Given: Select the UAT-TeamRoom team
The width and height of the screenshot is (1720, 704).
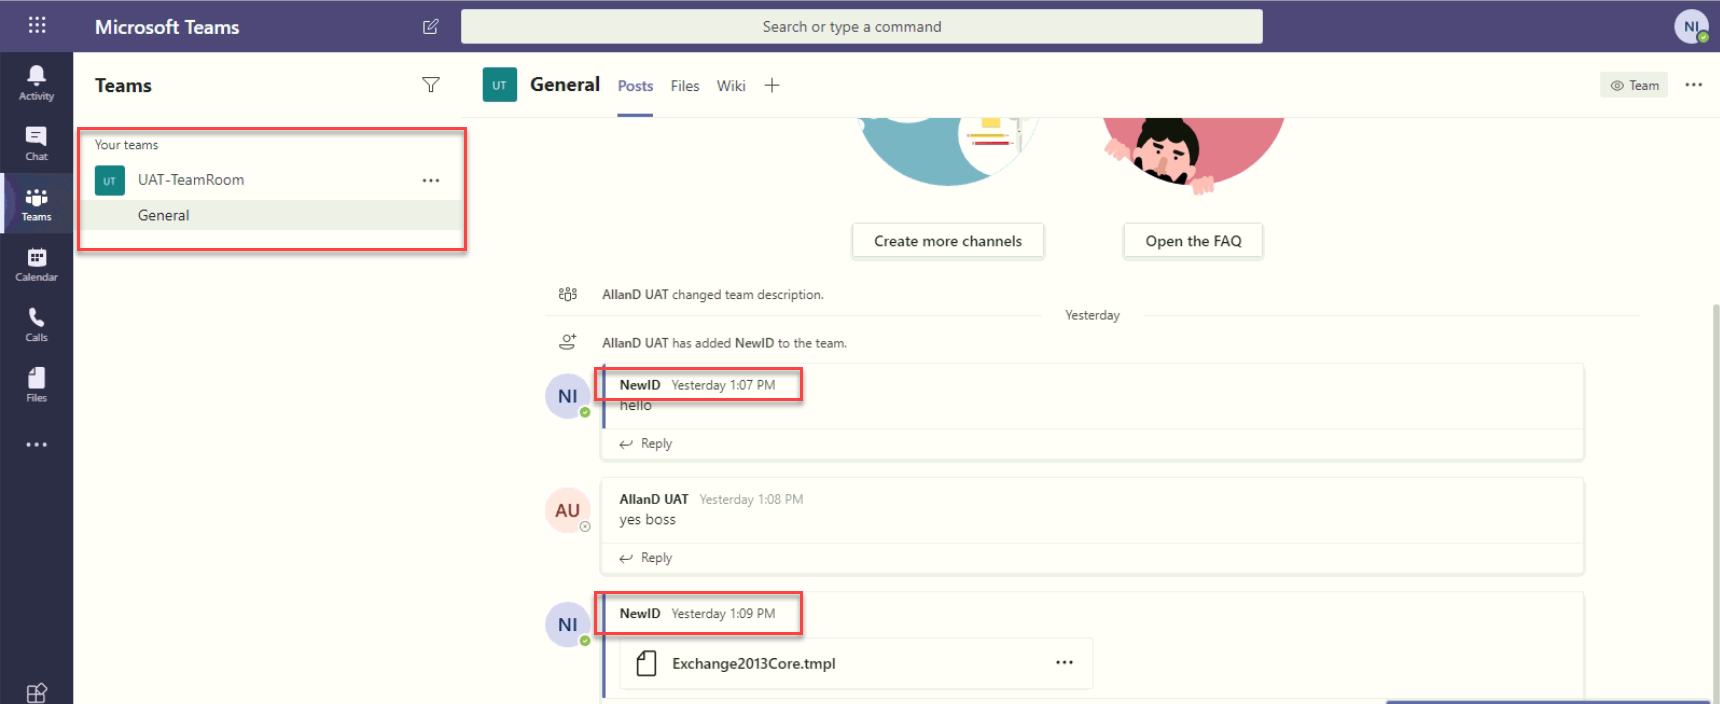Looking at the screenshot, I should coord(191,180).
